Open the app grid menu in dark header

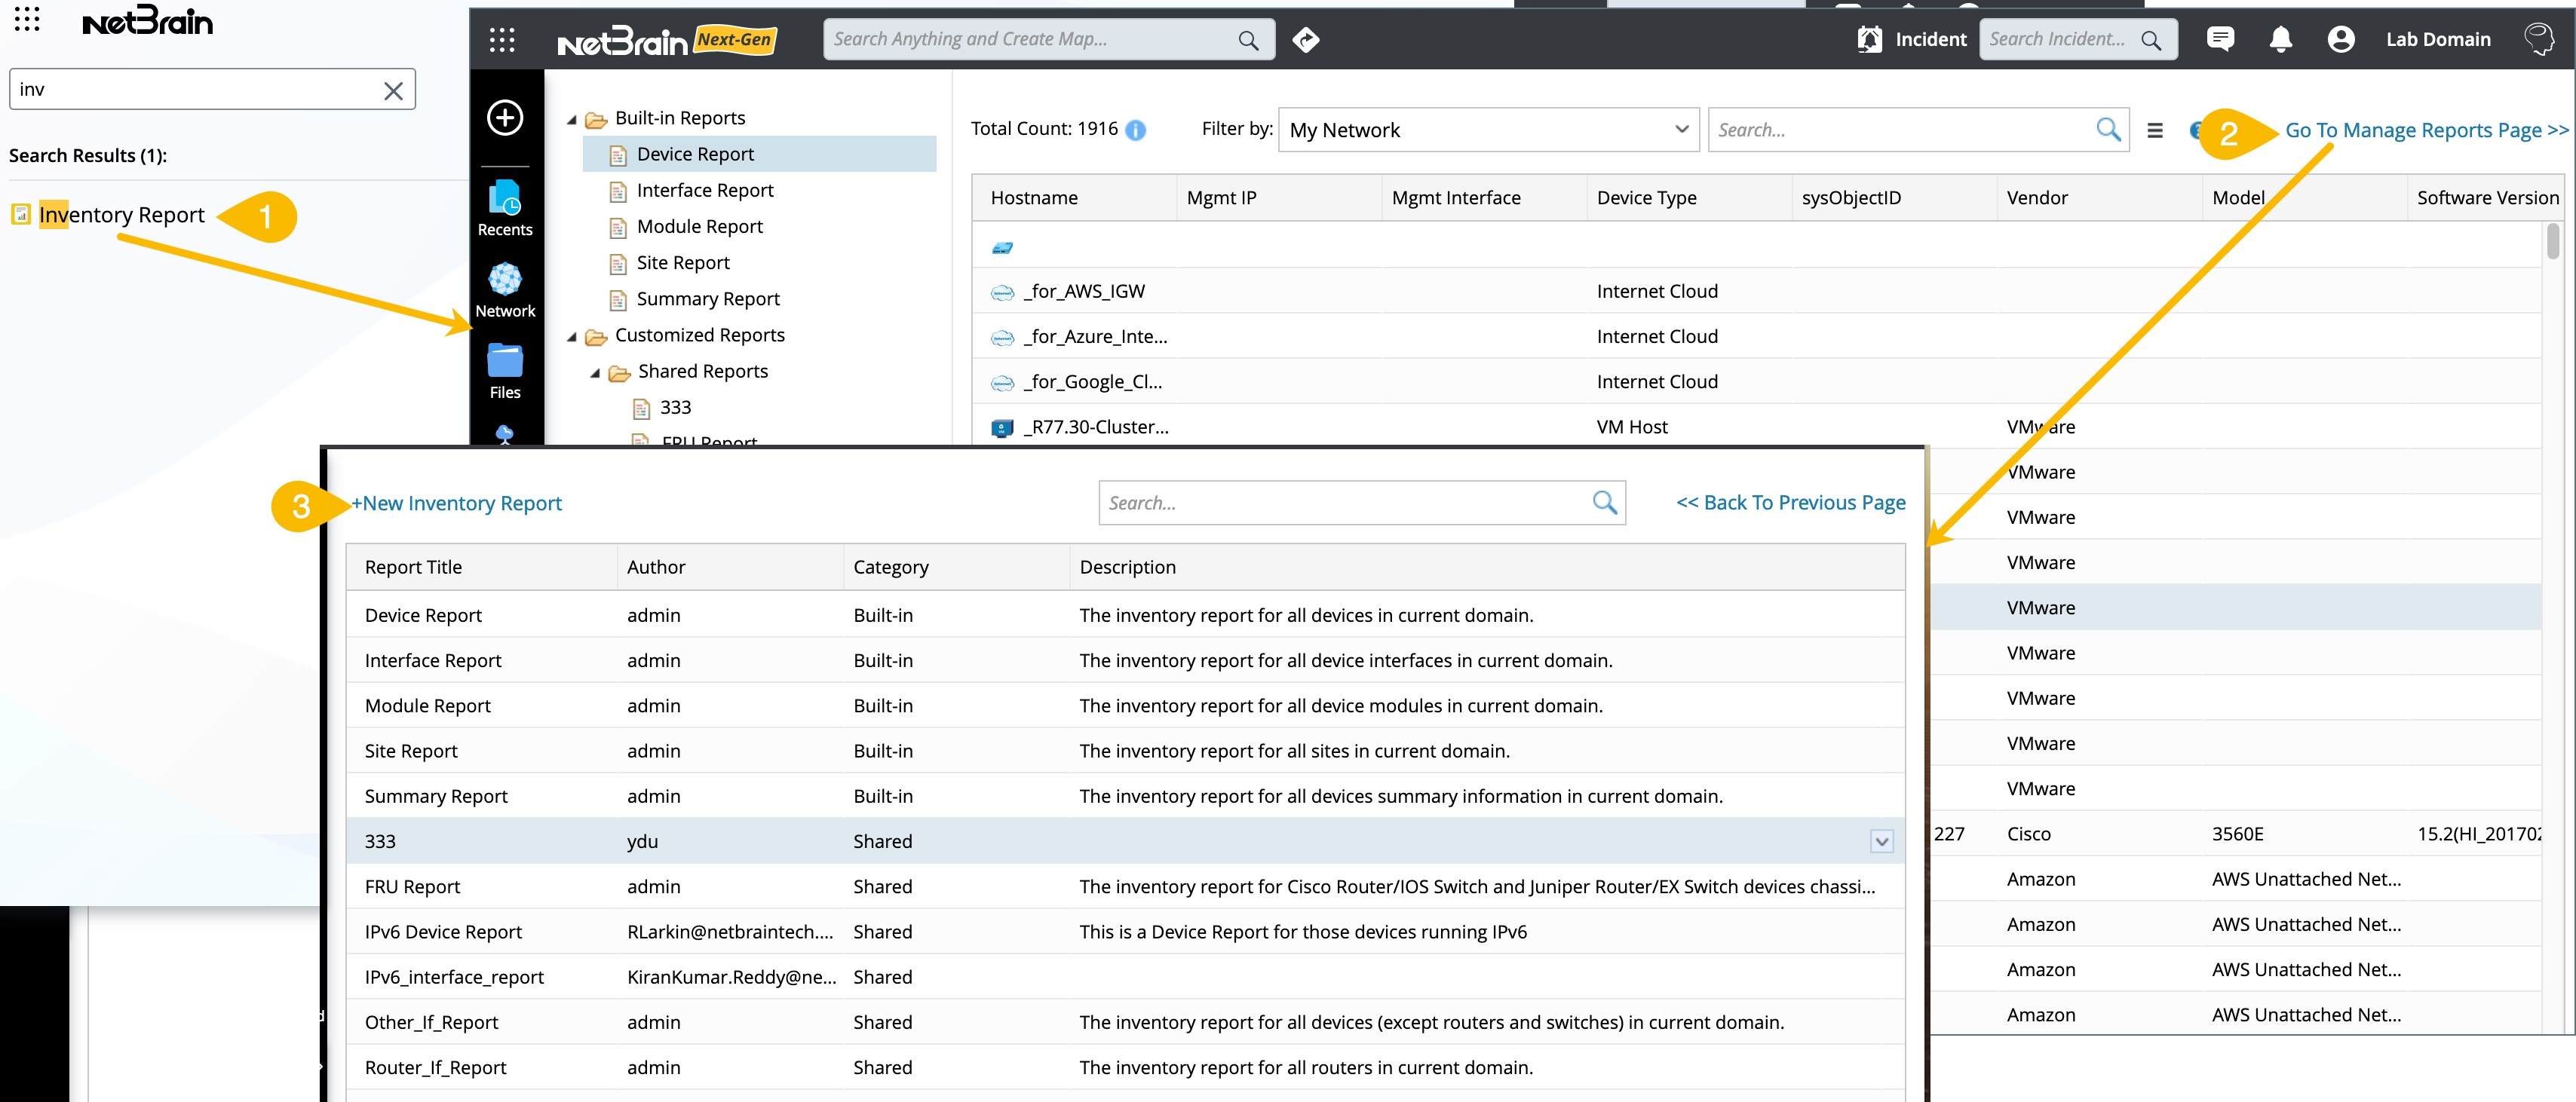pyautogui.click(x=502, y=39)
